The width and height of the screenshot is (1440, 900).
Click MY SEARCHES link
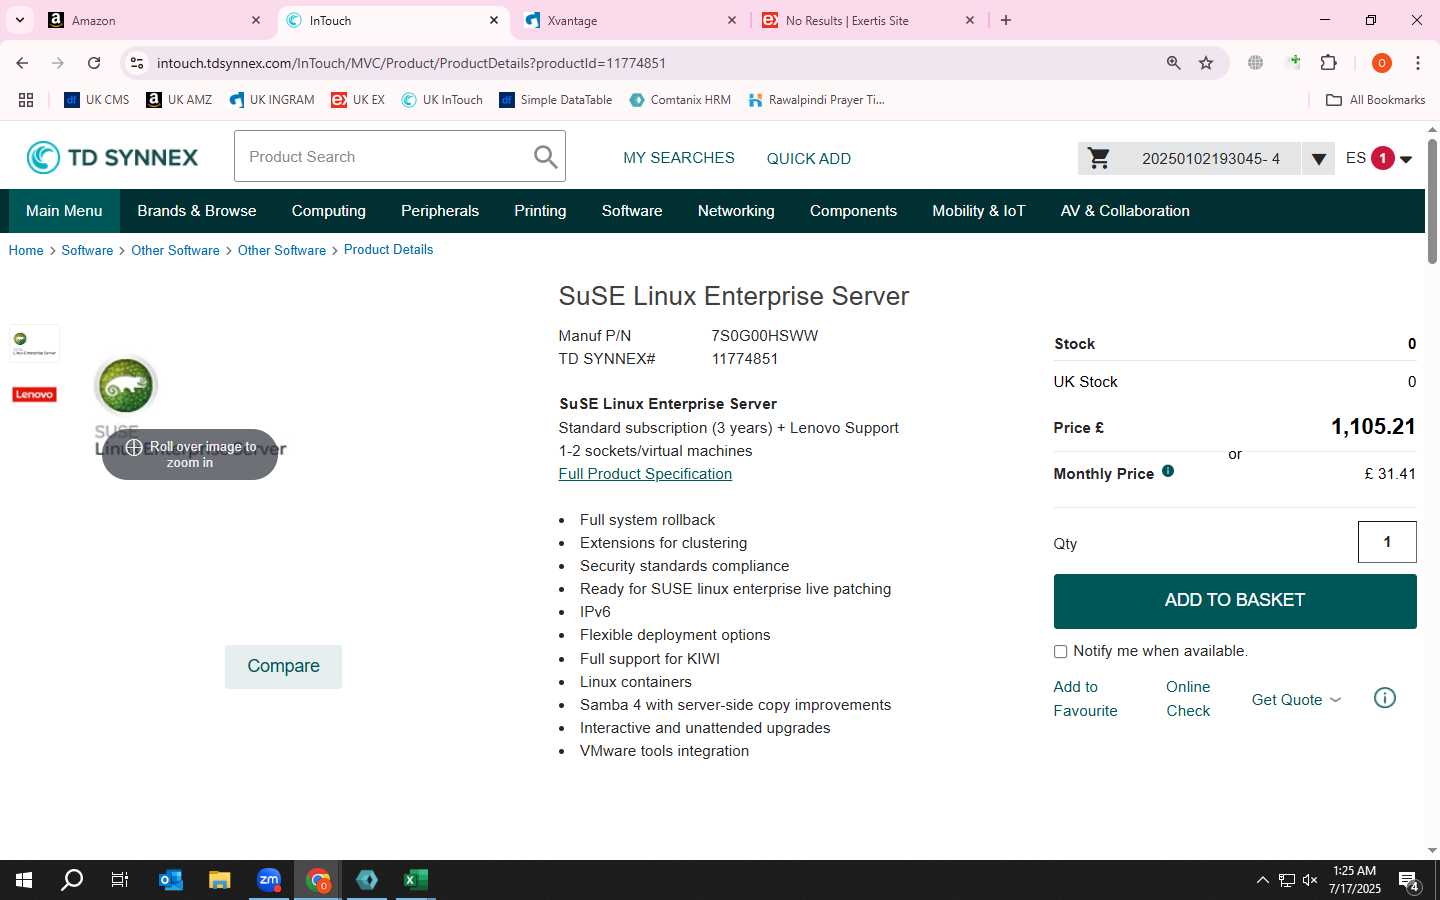tap(679, 158)
